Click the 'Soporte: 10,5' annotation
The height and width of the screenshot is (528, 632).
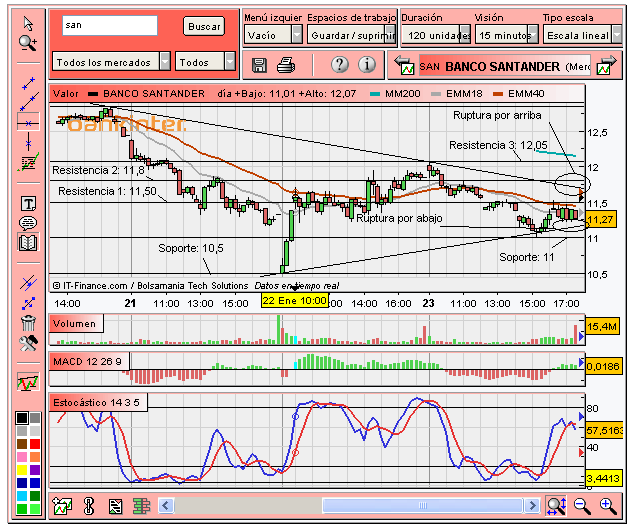tap(191, 248)
